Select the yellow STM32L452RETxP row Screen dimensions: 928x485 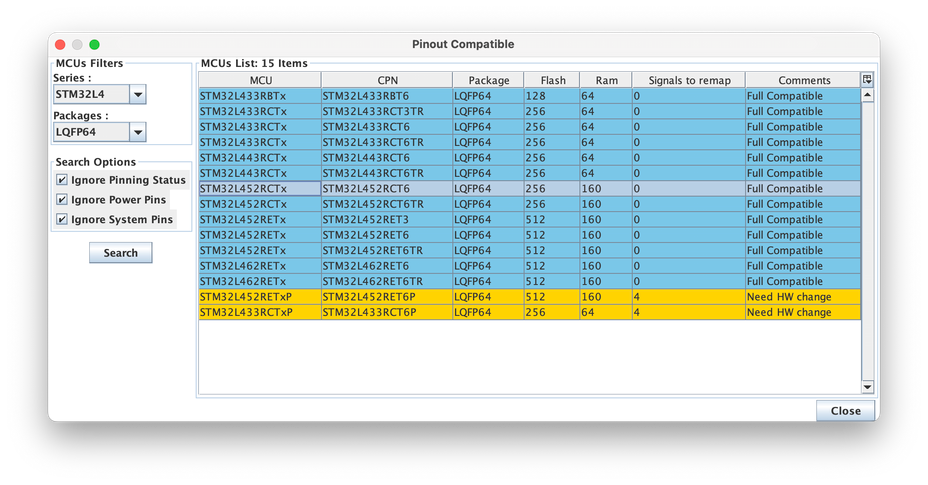tap(530, 297)
